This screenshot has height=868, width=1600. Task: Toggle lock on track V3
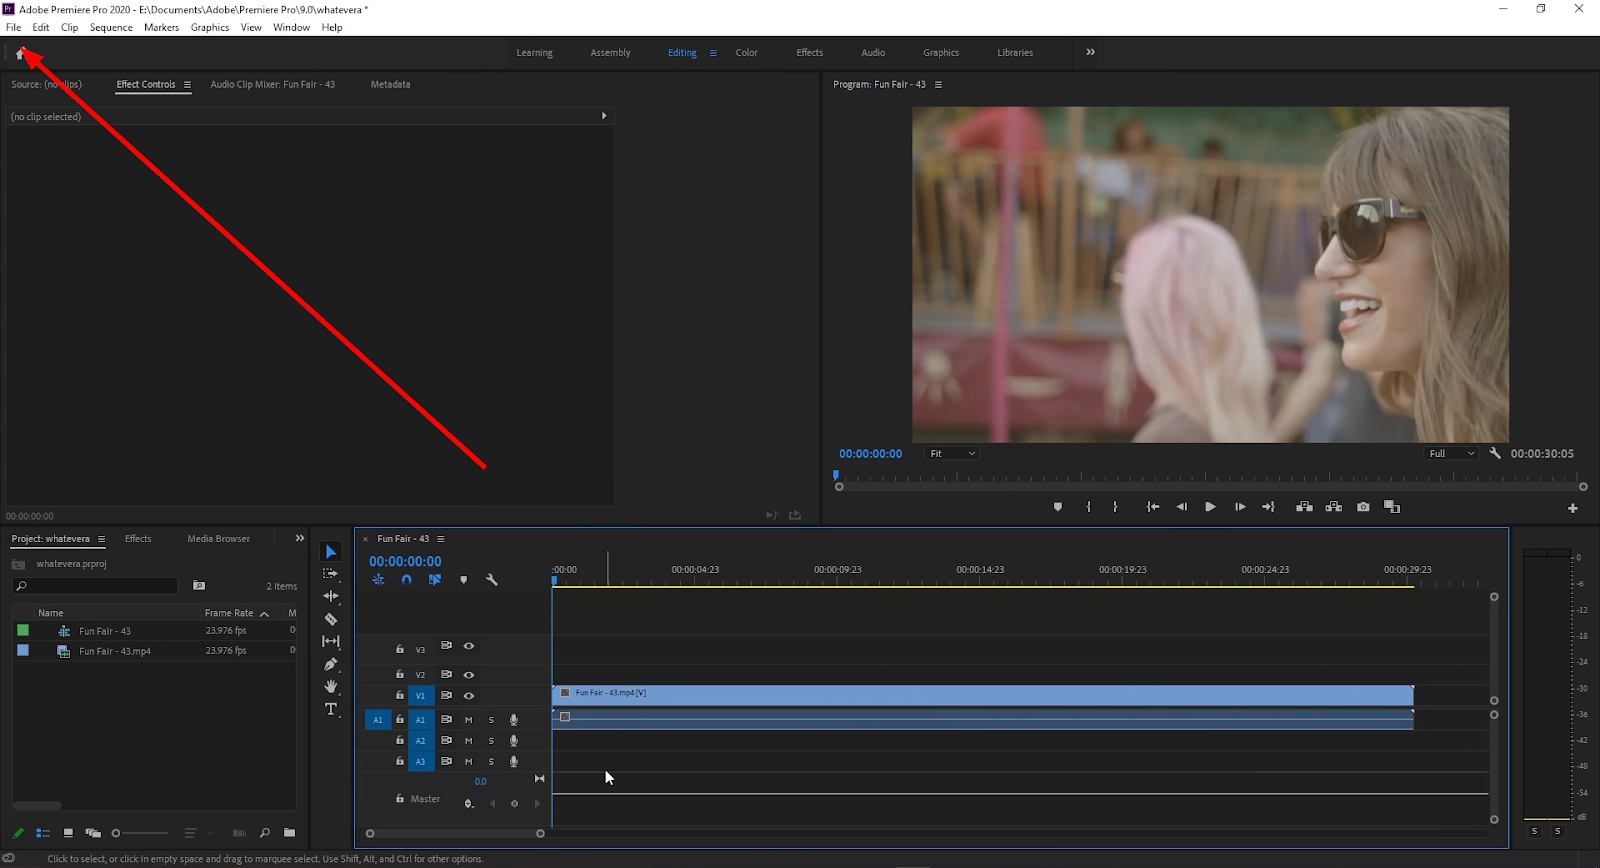click(400, 649)
